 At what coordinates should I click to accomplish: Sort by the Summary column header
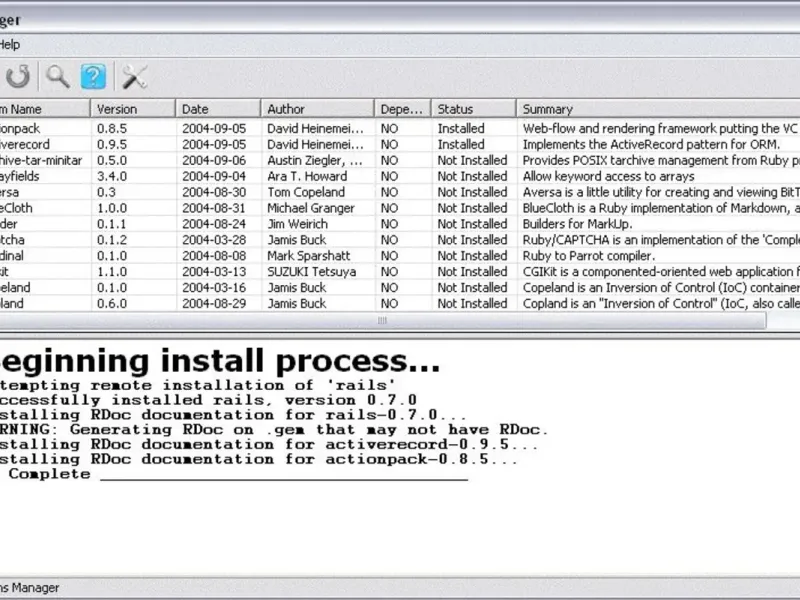658,109
